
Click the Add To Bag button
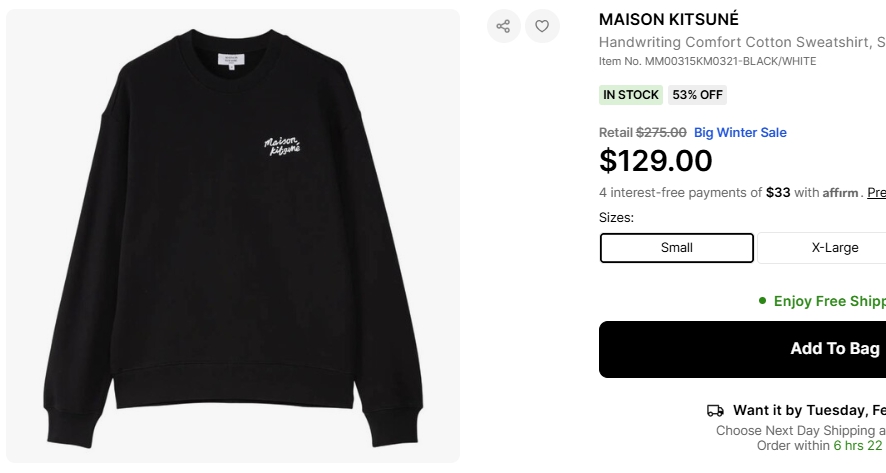[742, 349]
